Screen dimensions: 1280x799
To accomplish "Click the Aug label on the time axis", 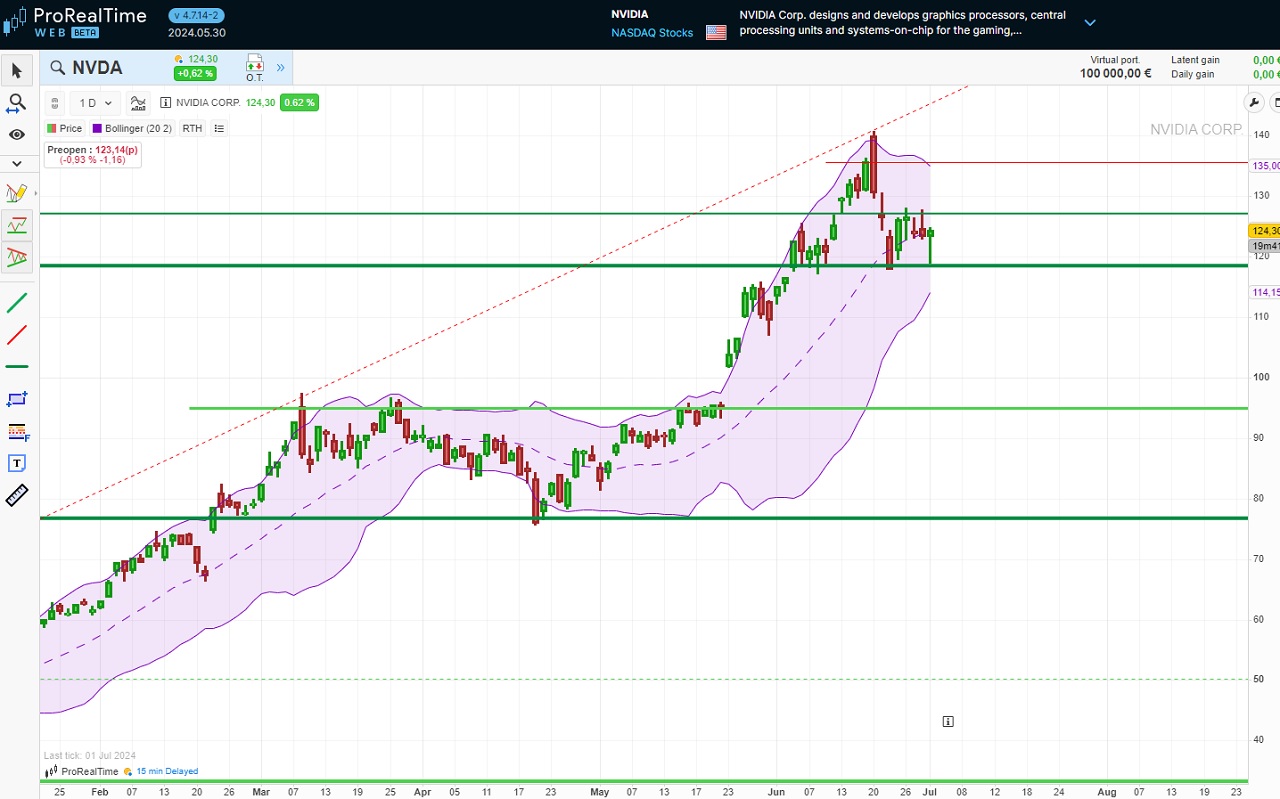I will click(x=1107, y=791).
